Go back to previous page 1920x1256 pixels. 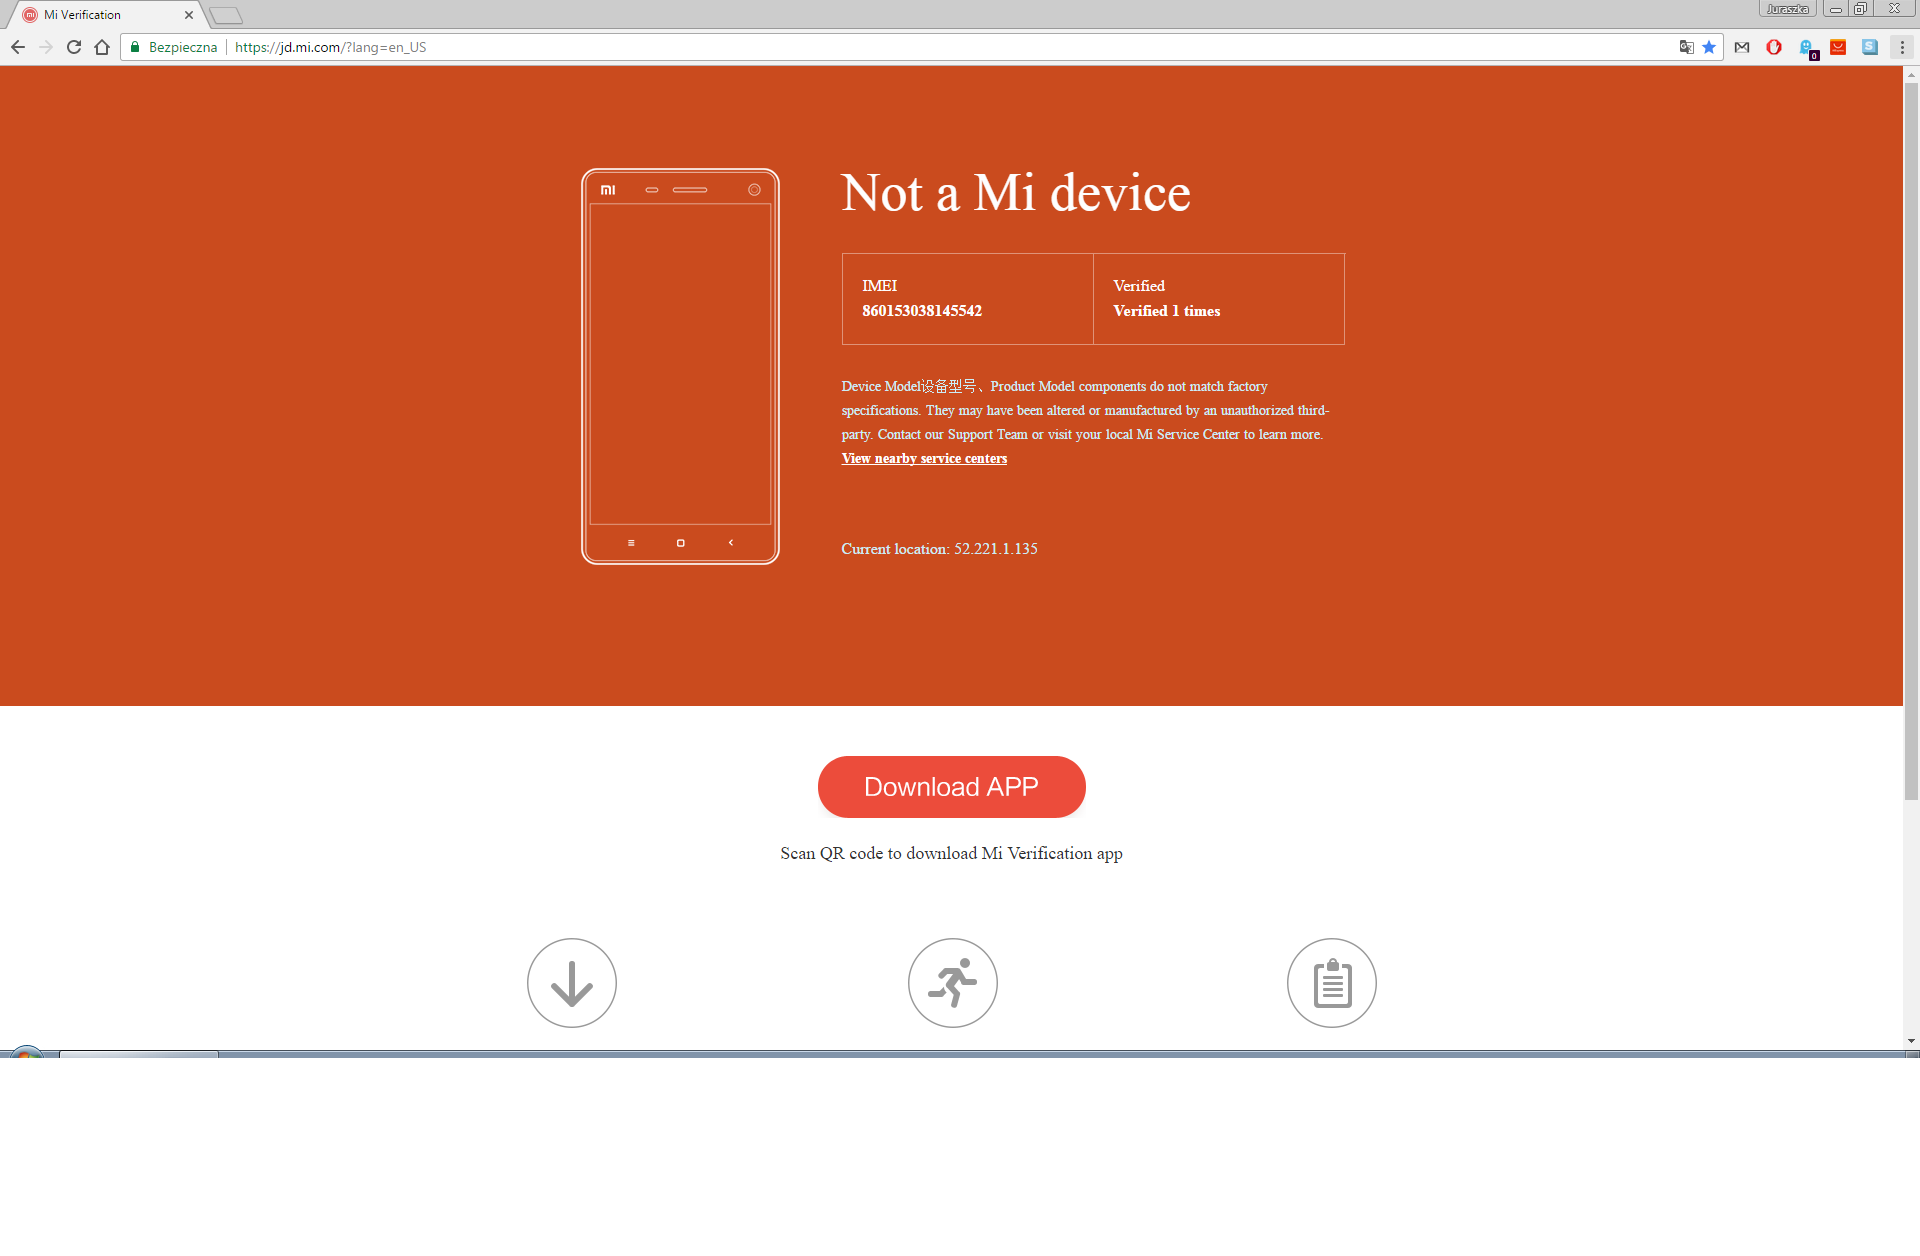(18, 47)
